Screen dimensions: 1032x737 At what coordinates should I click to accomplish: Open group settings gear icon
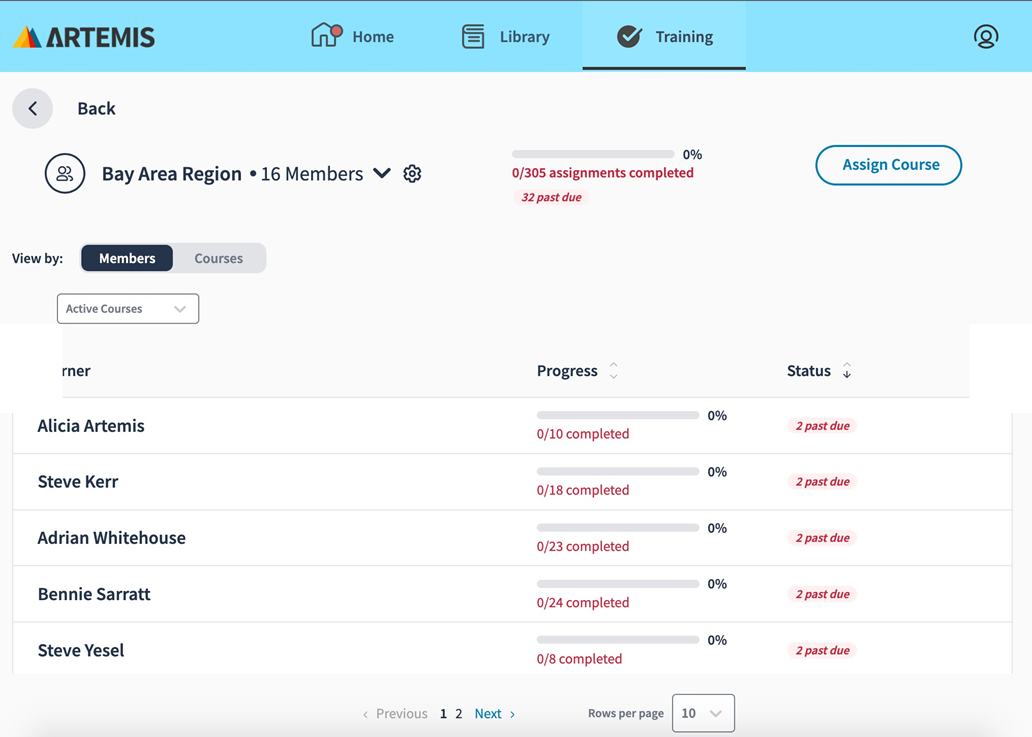pos(412,174)
